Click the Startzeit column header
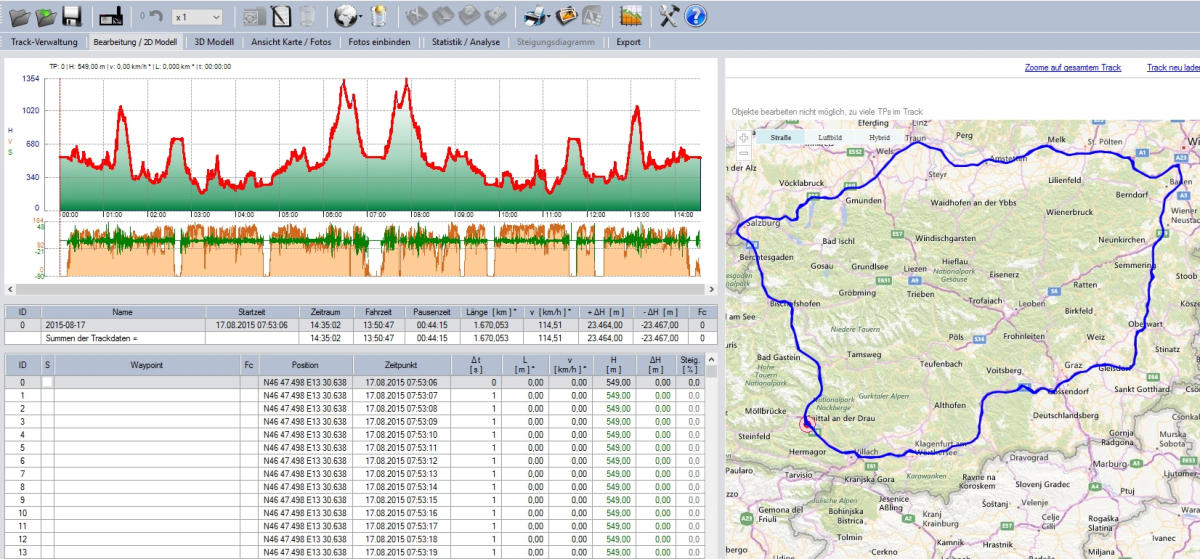1200x559 pixels. 251,312
